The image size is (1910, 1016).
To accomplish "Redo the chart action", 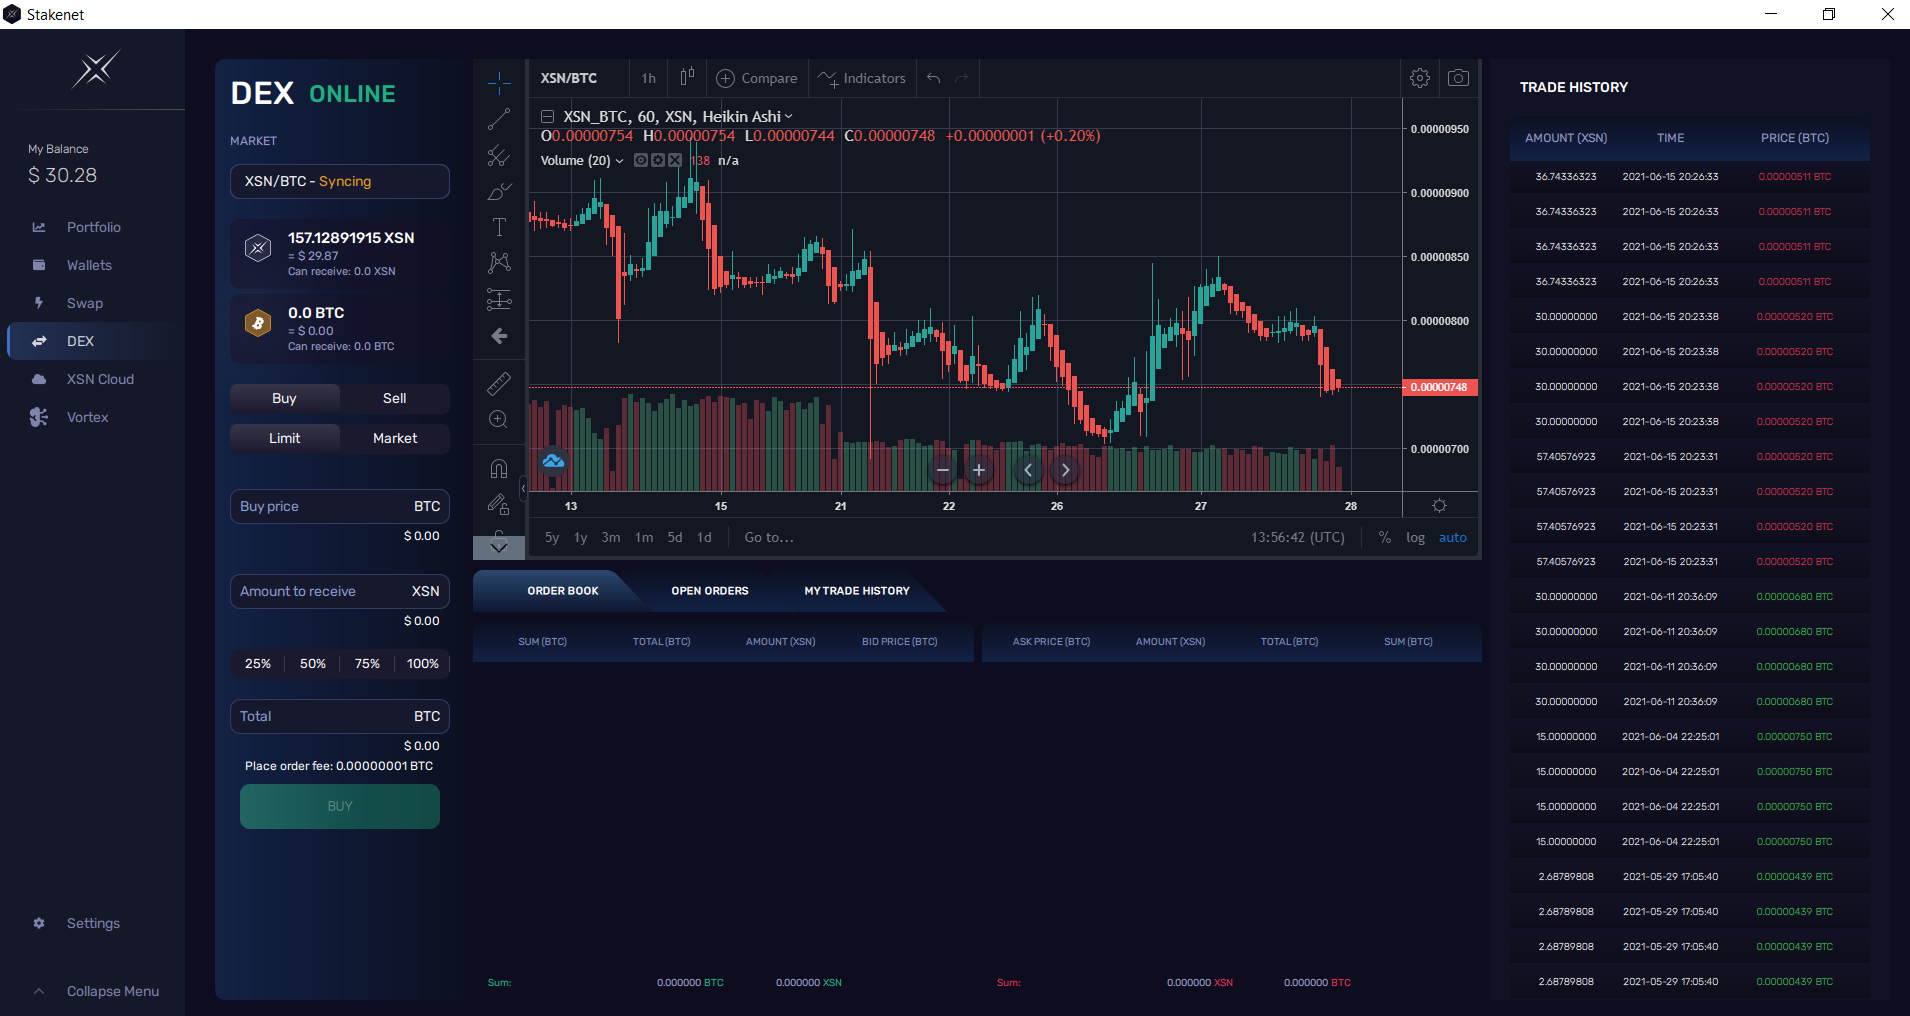I will pos(962,78).
